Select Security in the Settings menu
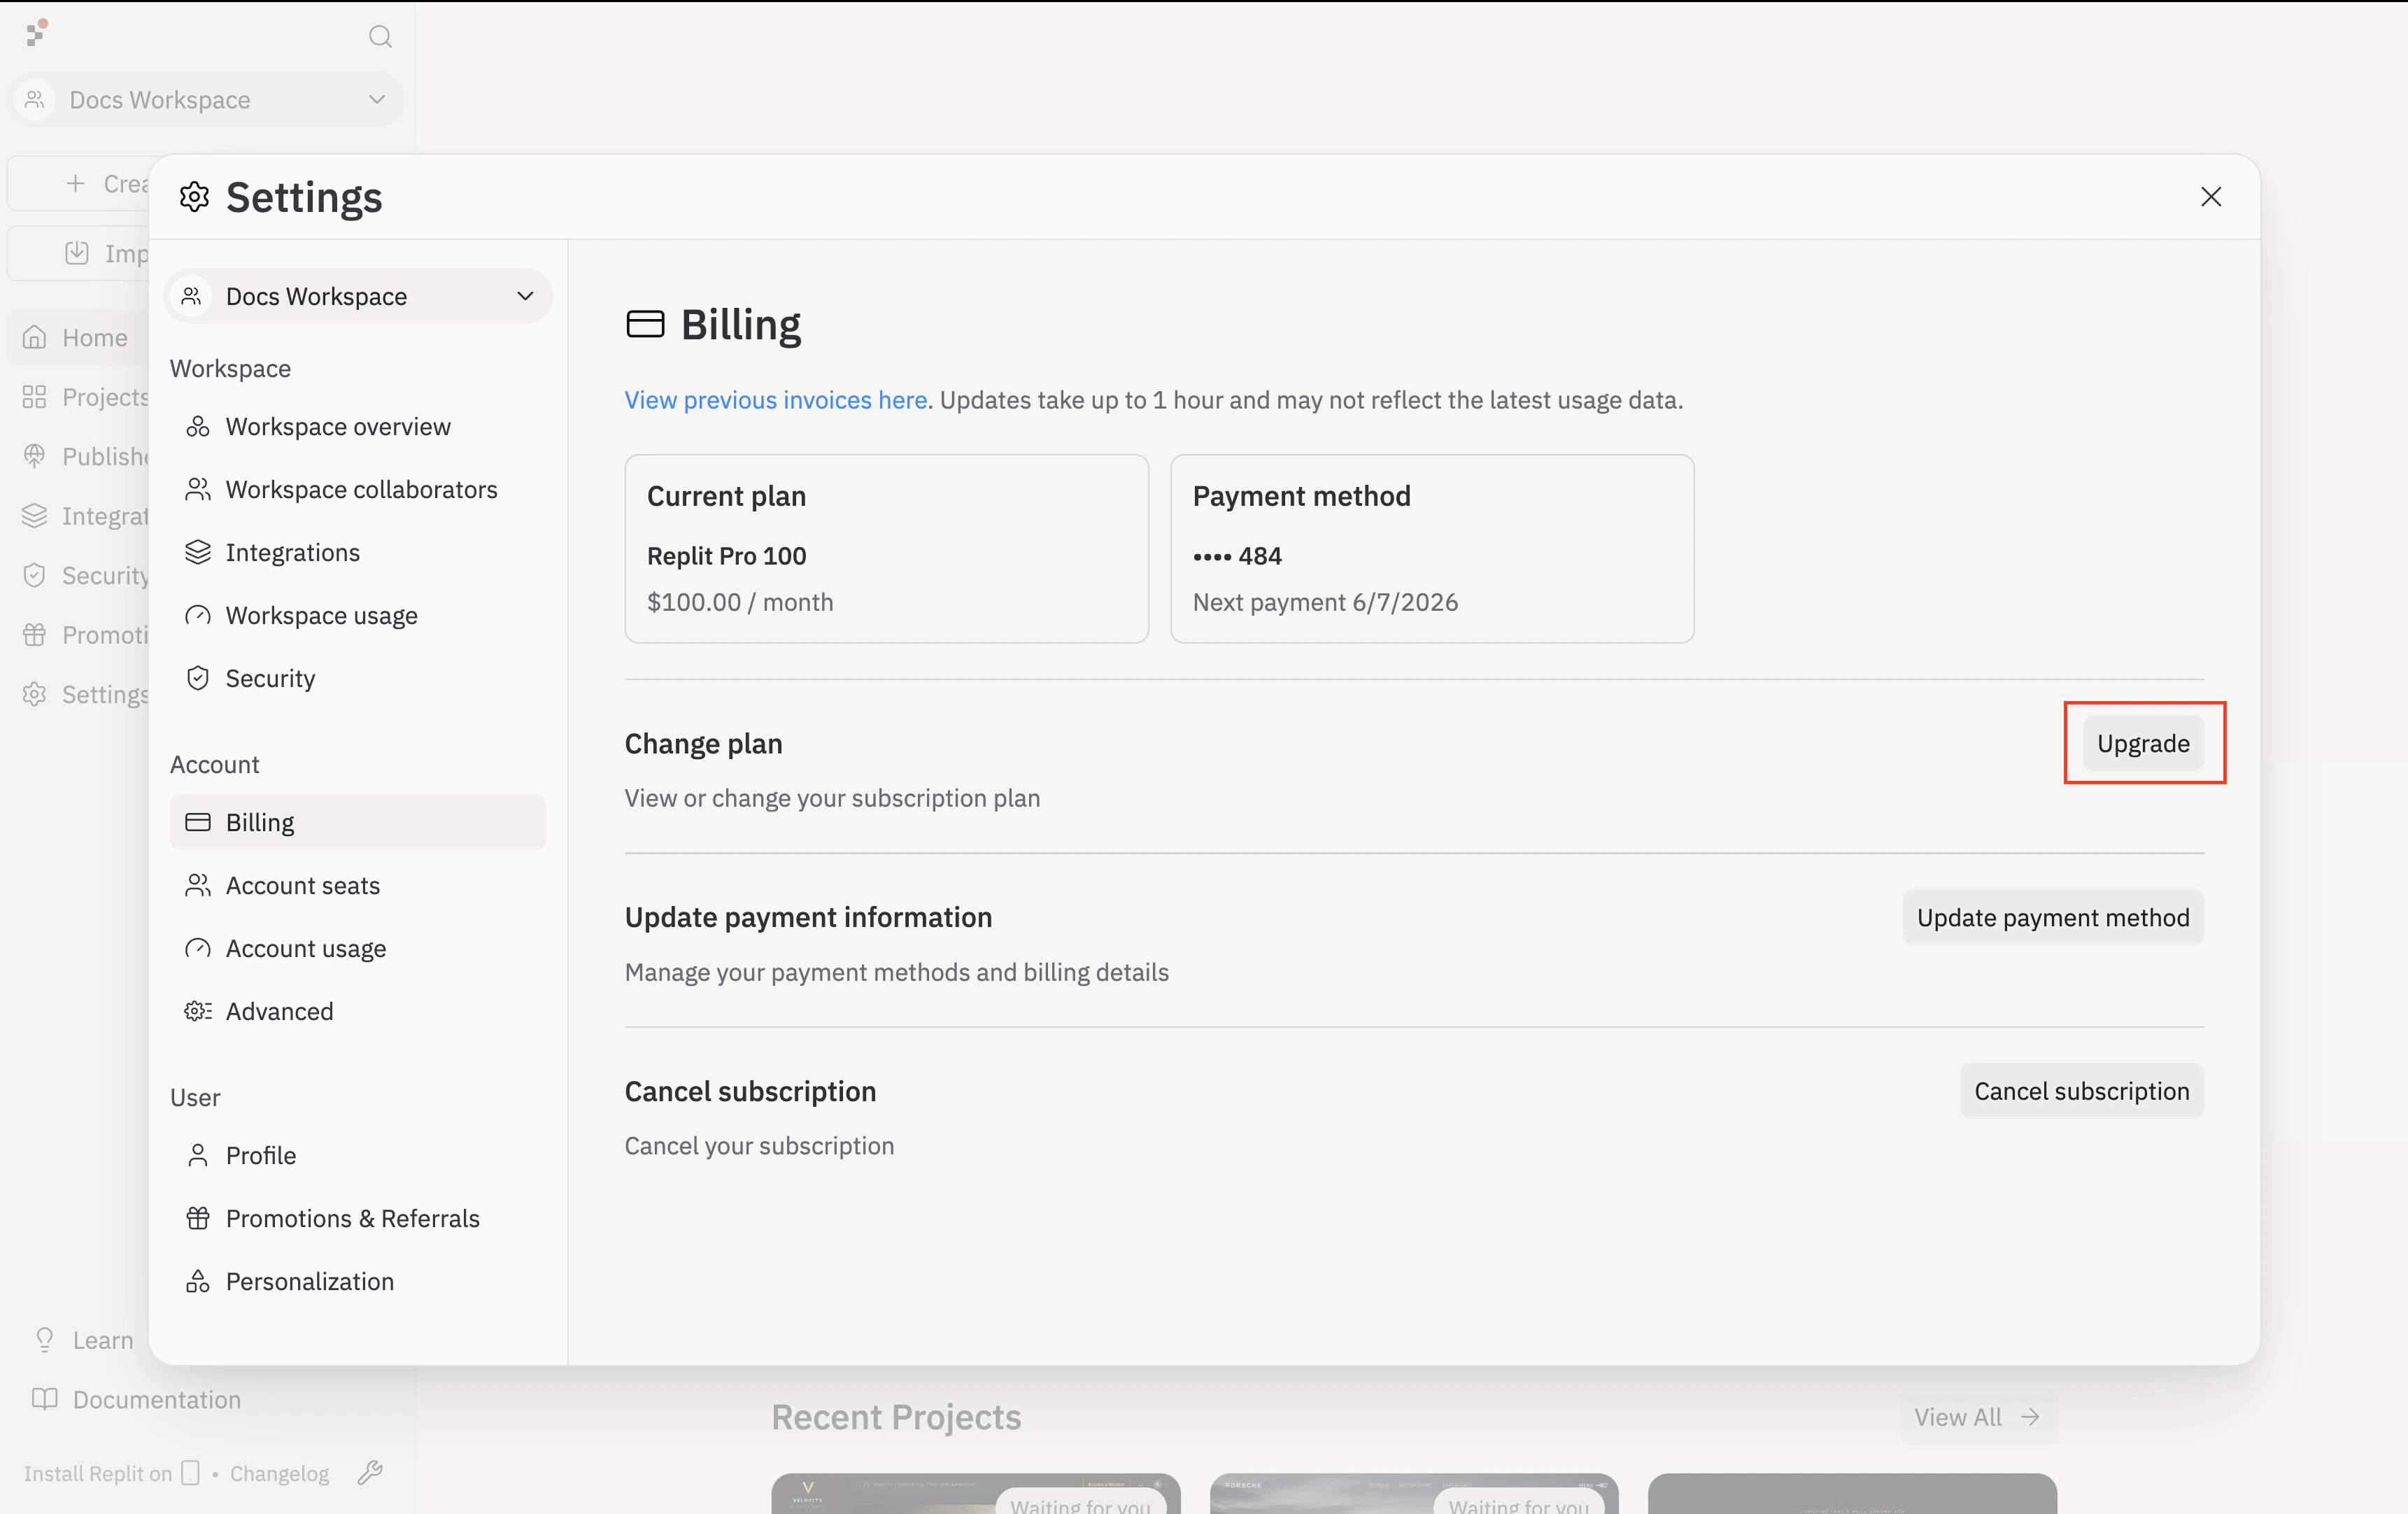2408x1514 pixels. coord(358,679)
